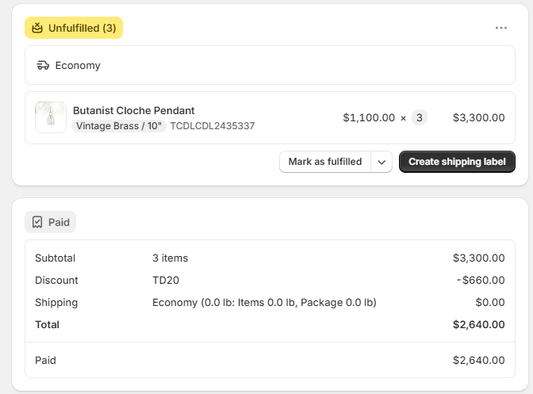
Task: Open the Butanist Cloche Pendant product link
Action: tap(134, 110)
